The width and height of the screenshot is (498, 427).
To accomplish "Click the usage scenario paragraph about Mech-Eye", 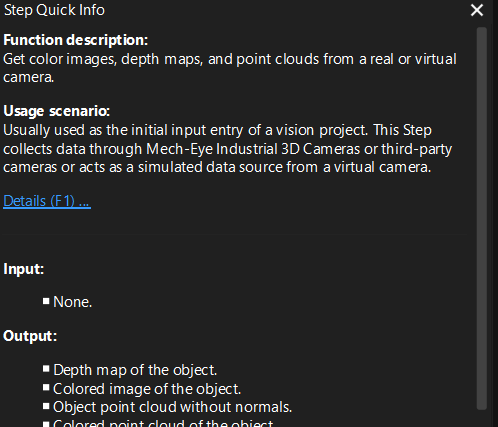I will pyautogui.click(x=227, y=149).
